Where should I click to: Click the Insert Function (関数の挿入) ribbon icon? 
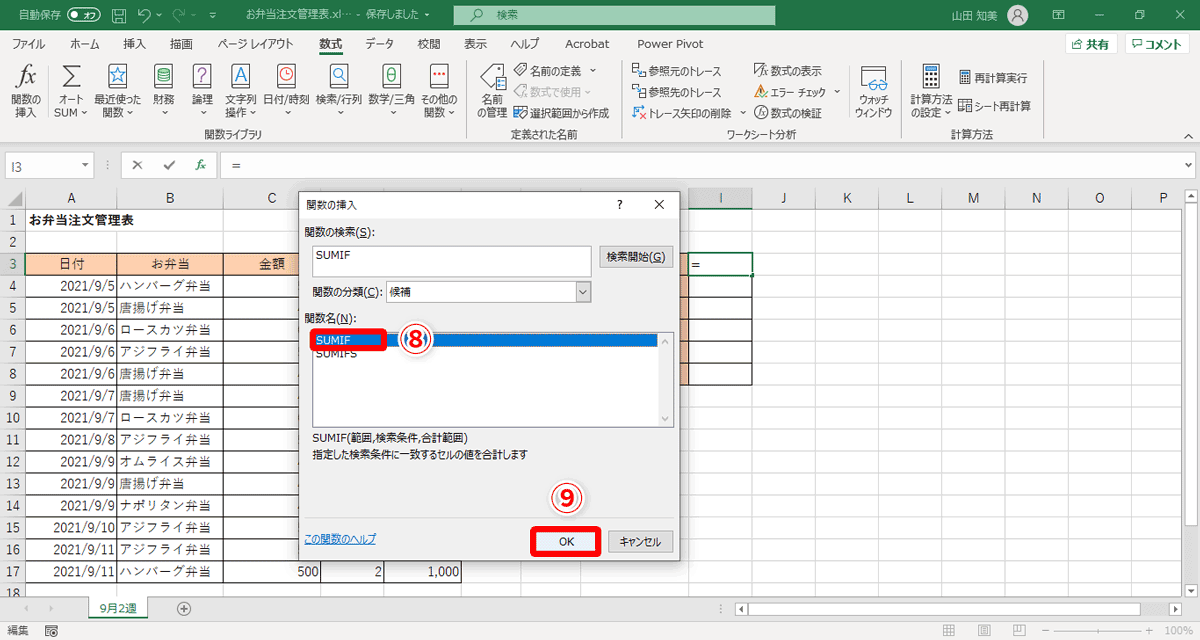tap(26, 91)
